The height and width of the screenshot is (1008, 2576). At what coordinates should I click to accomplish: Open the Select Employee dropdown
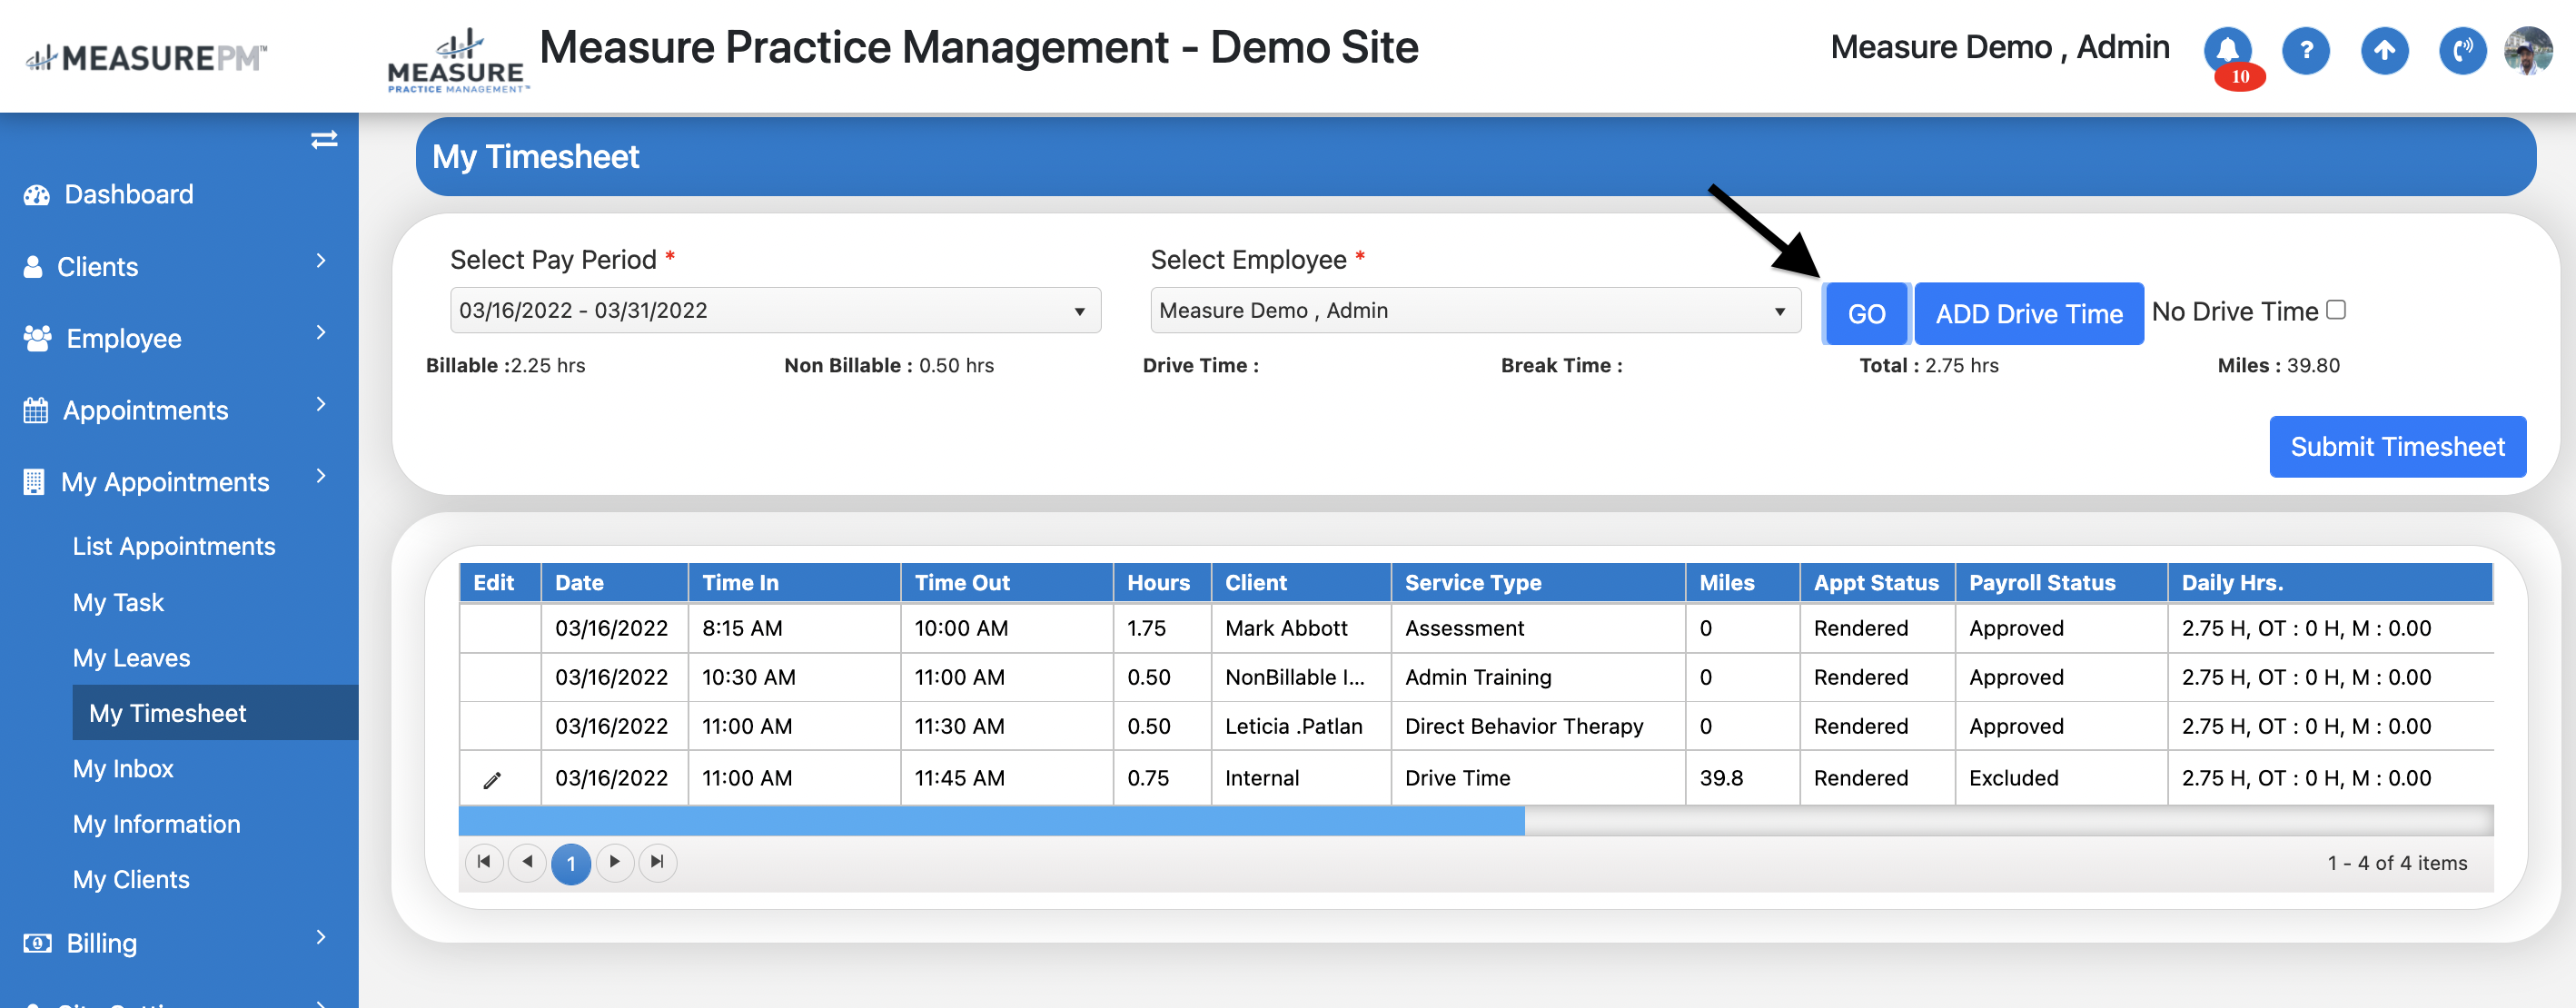(x=1475, y=310)
